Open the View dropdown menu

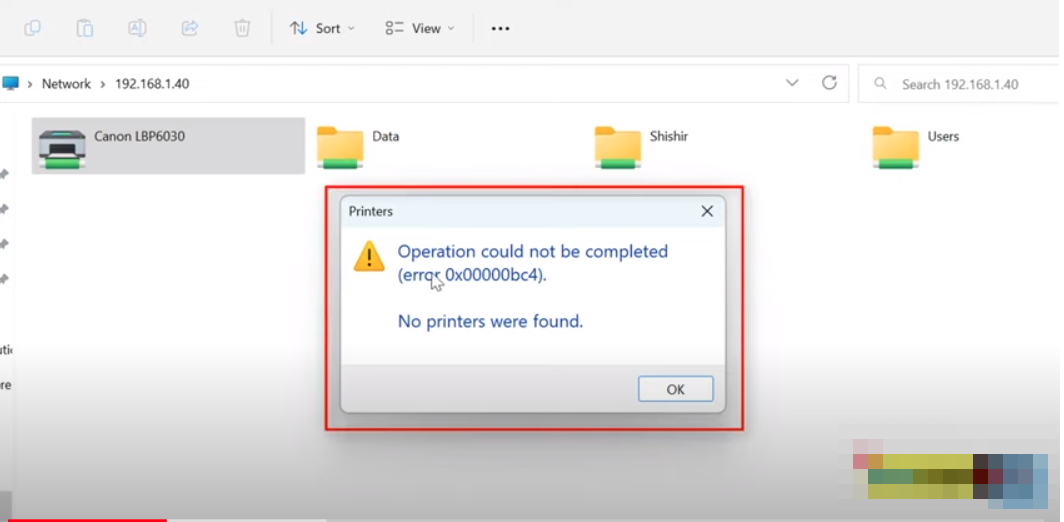tap(419, 28)
